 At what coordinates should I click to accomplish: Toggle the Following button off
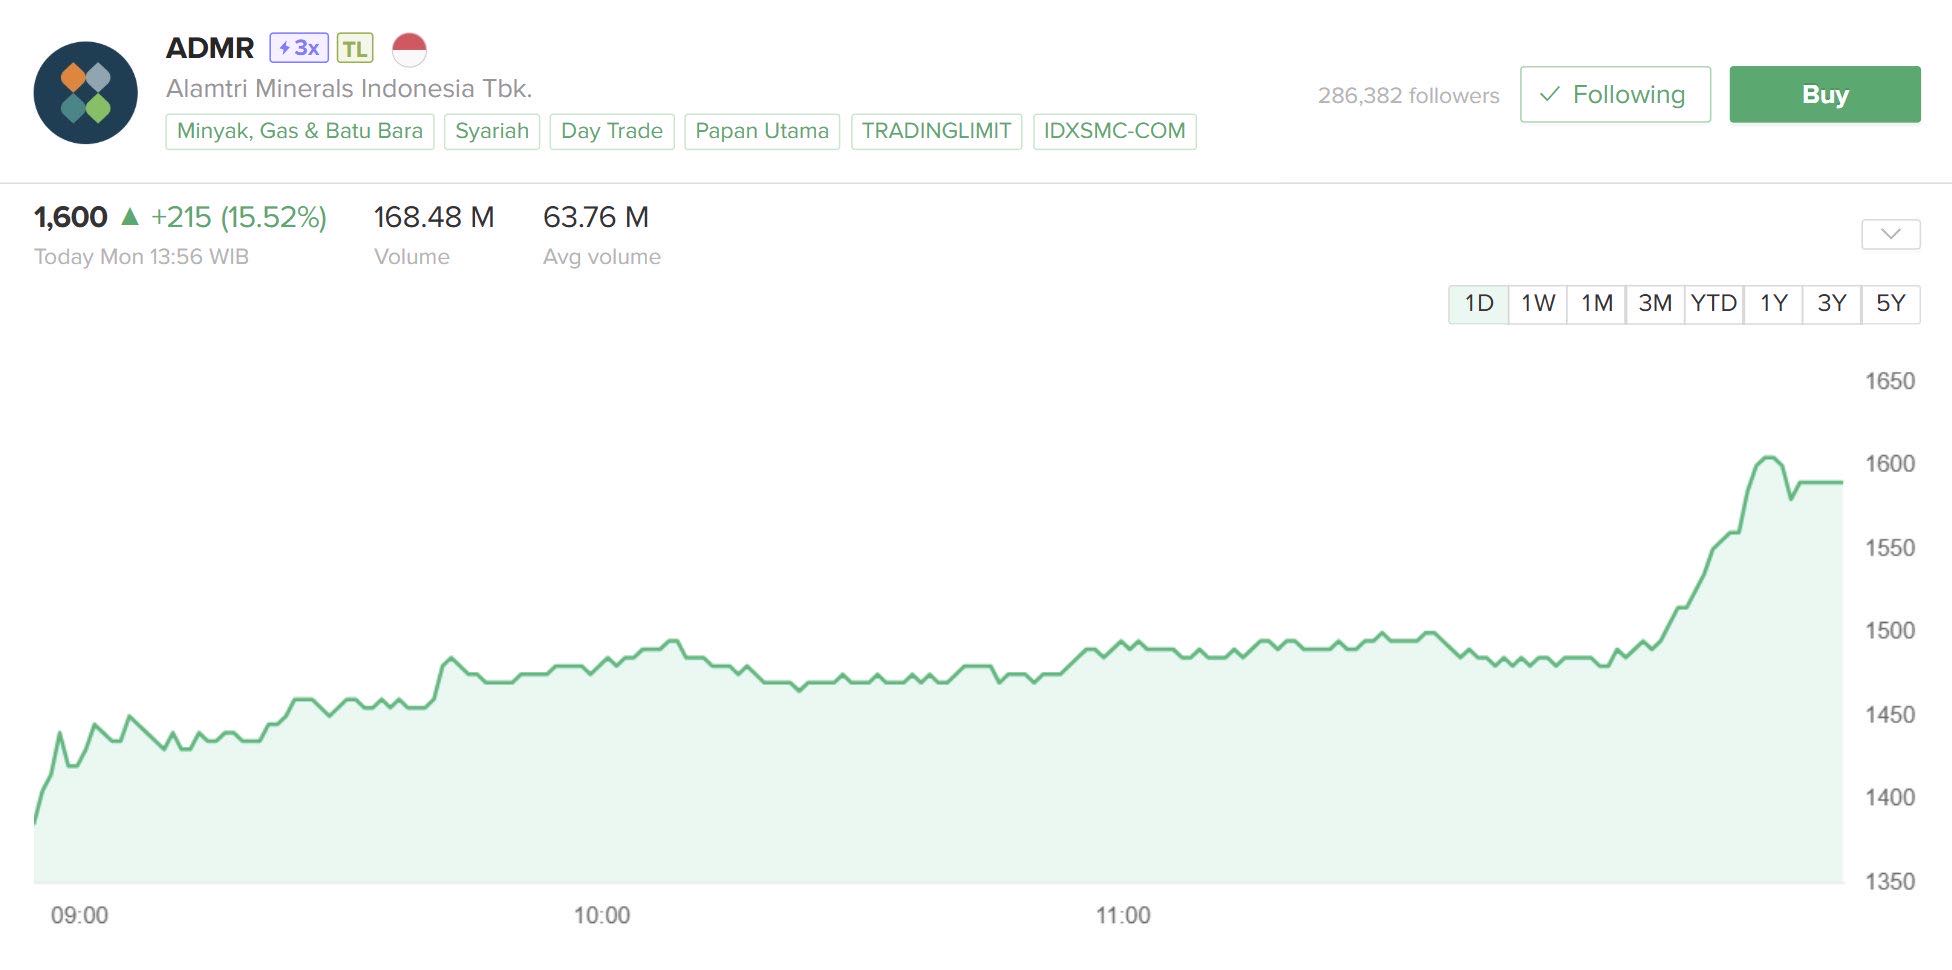[1614, 95]
